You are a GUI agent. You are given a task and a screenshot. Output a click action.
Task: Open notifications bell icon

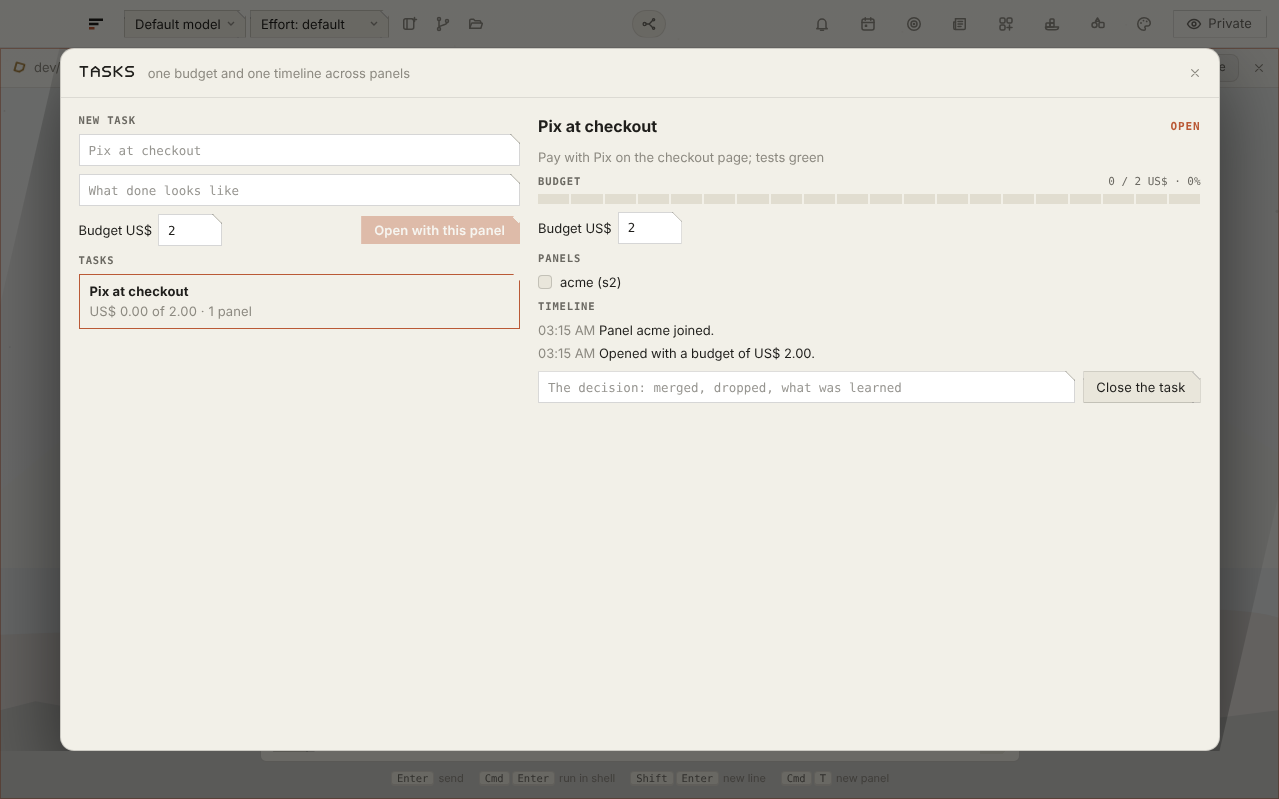(x=822, y=24)
